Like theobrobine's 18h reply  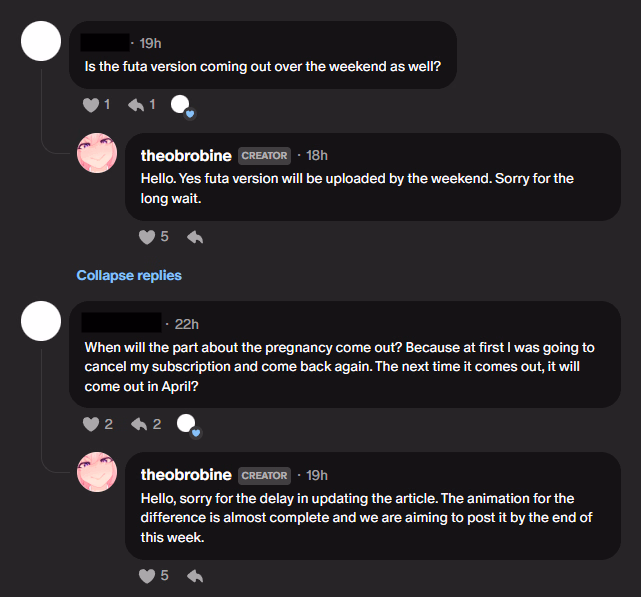click(x=147, y=237)
